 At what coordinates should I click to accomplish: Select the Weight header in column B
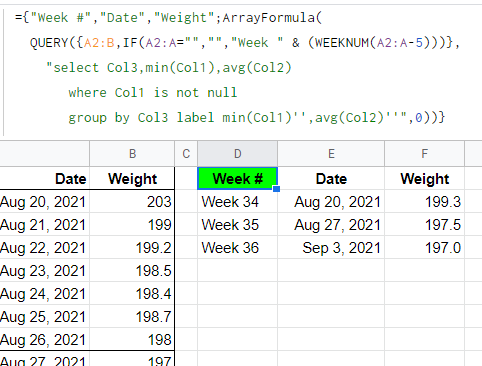click(x=132, y=178)
